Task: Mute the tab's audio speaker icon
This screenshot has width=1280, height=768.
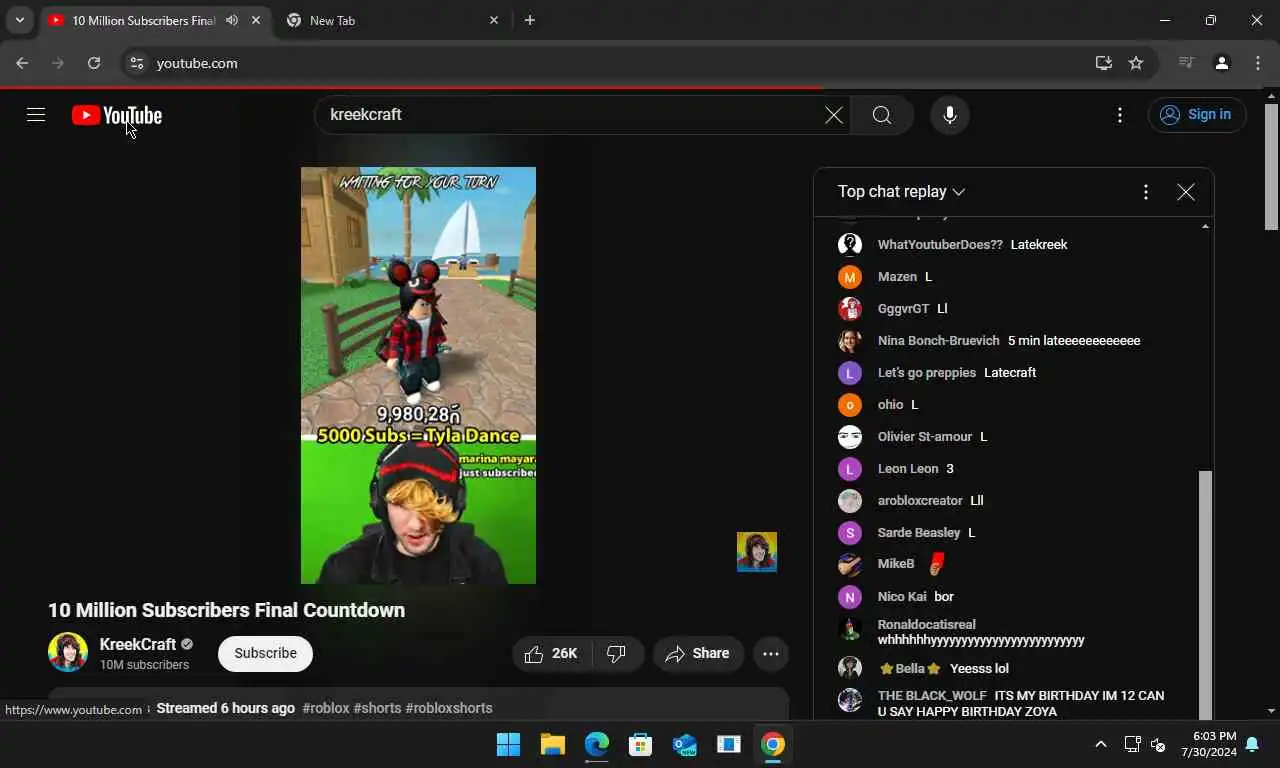Action: point(232,20)
